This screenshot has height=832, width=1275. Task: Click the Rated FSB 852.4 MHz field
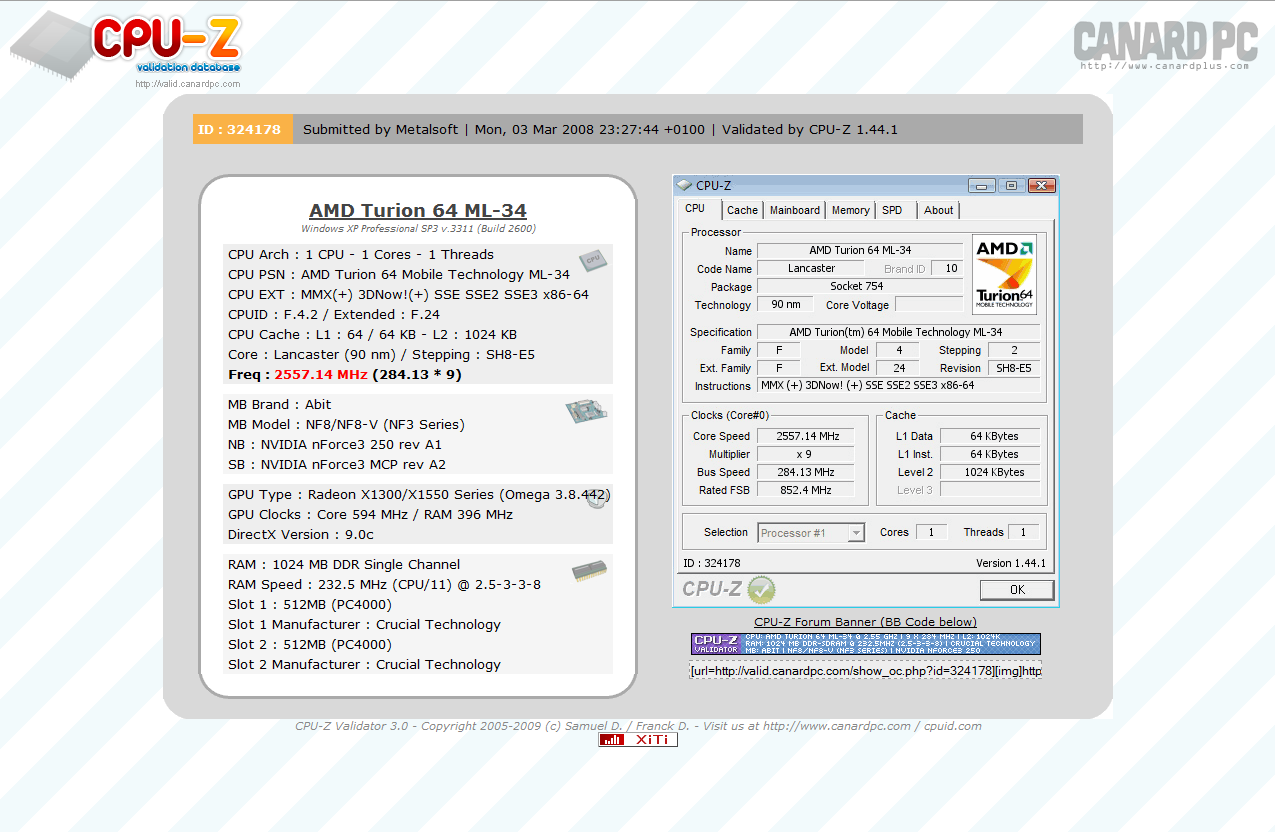point(804,490)
